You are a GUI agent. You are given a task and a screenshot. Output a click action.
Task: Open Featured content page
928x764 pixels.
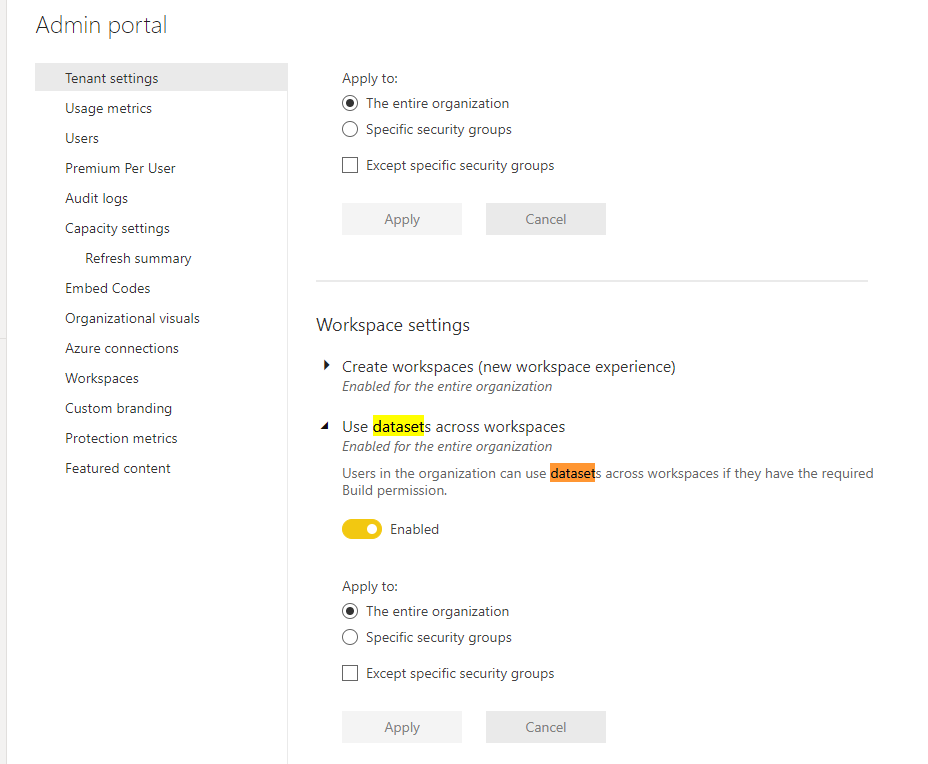(118, 468)
